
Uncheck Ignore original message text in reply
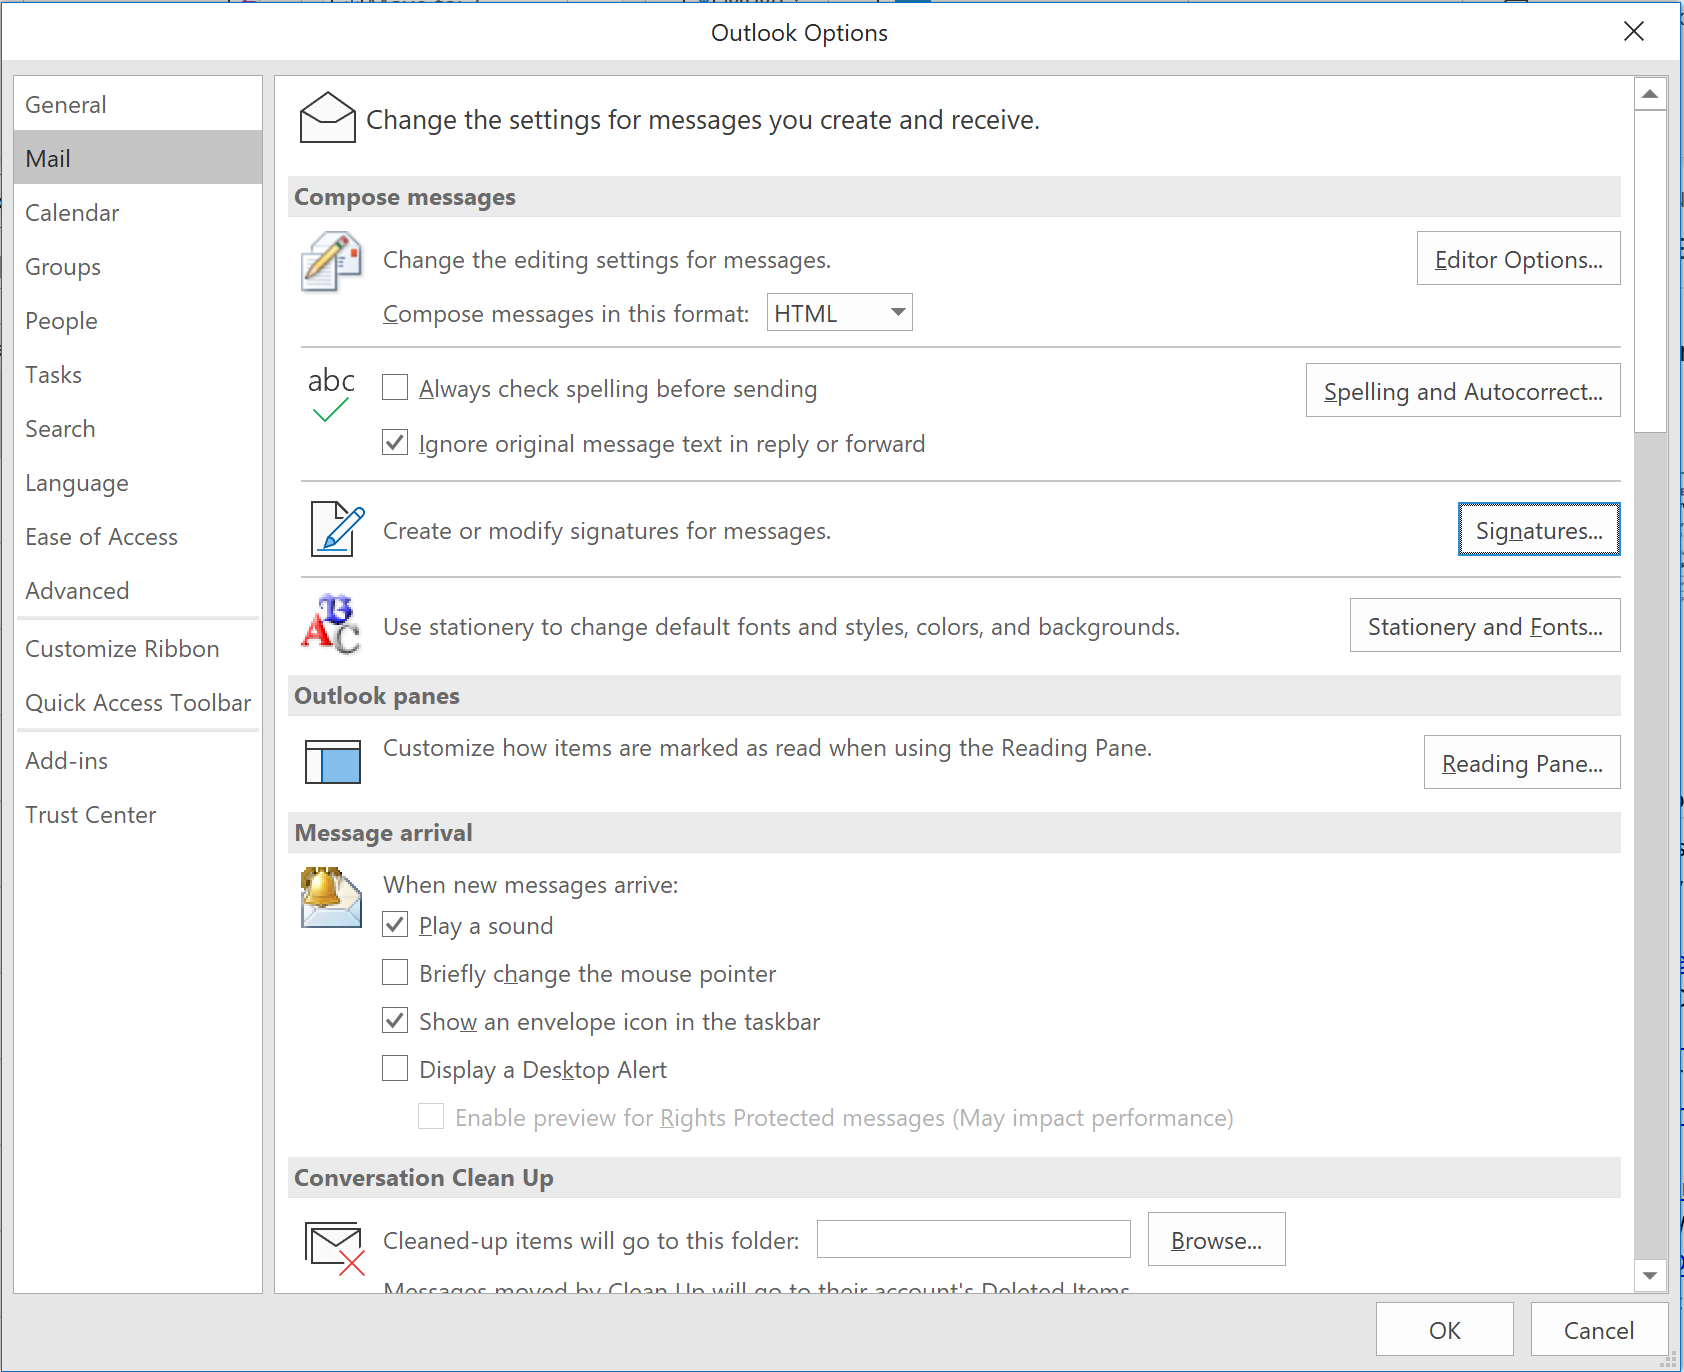click(395, 442)
